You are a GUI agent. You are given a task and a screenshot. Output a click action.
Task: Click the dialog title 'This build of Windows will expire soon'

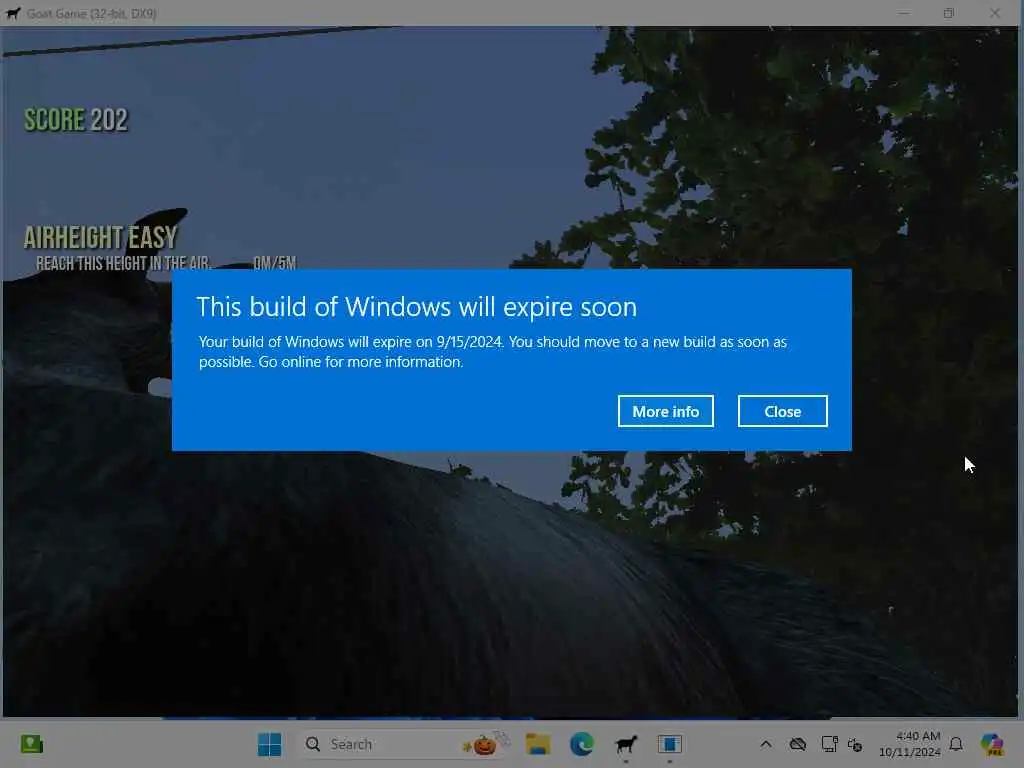417,307
